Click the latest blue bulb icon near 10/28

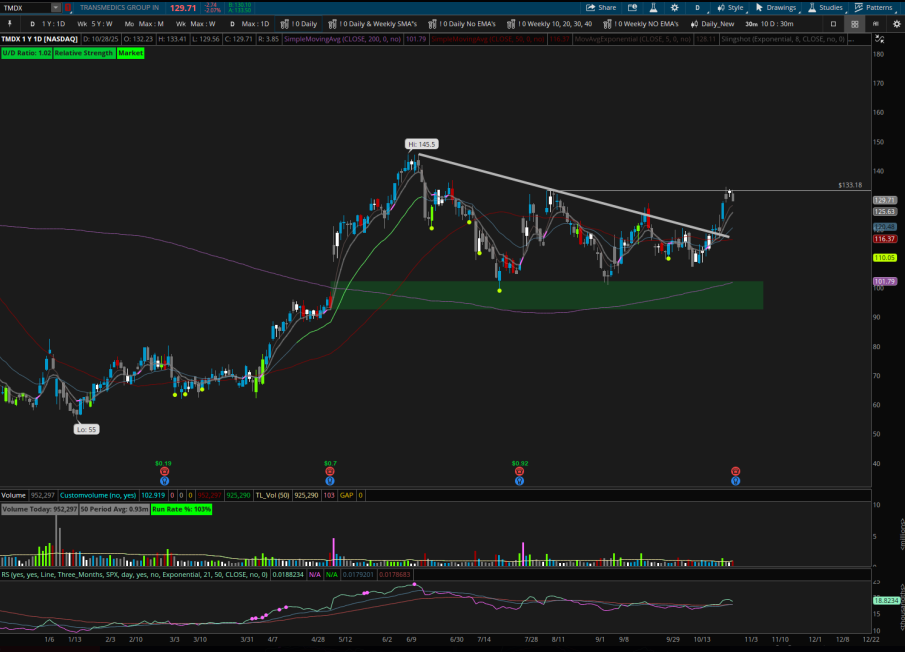[735, 481]
